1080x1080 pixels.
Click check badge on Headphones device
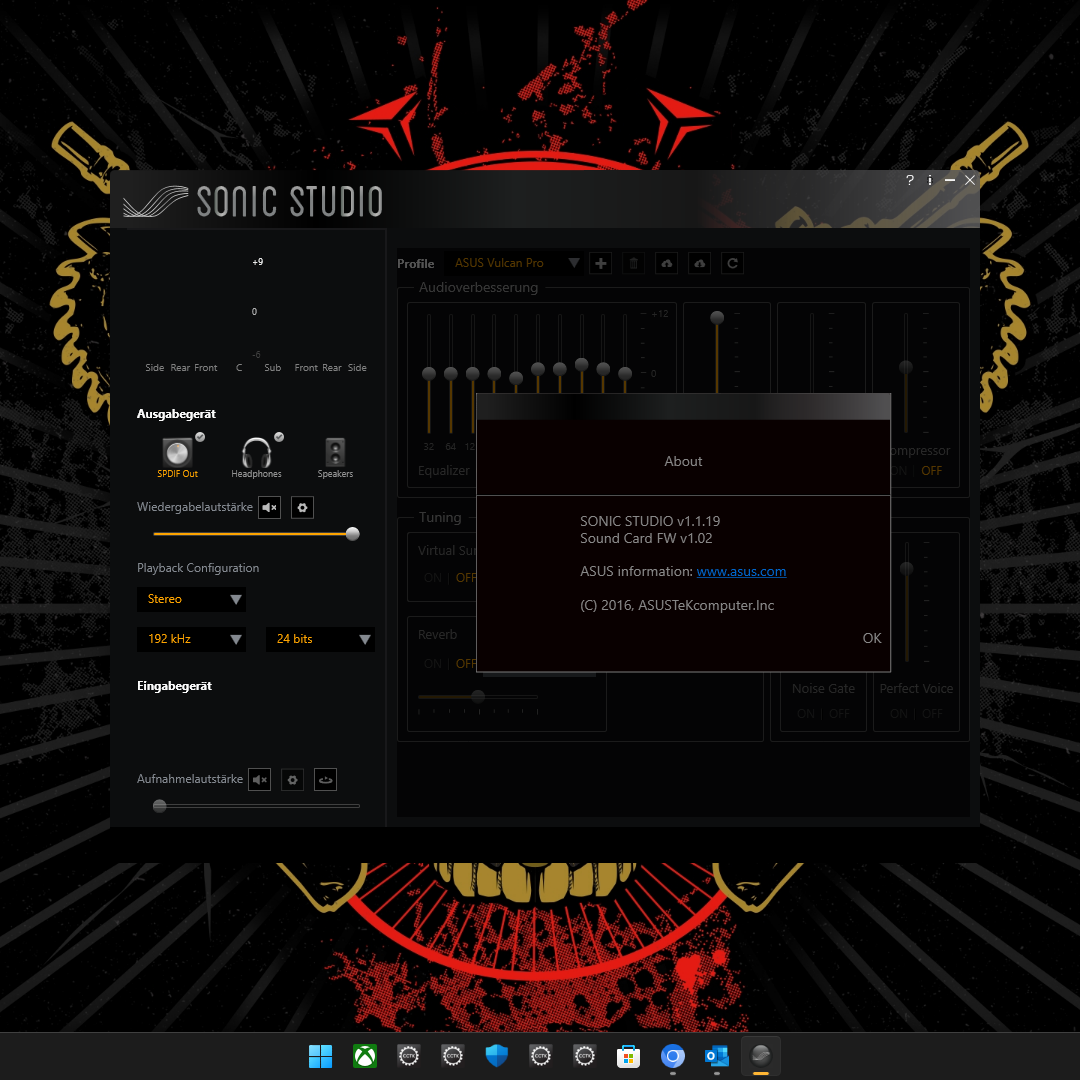coord(279,437)
